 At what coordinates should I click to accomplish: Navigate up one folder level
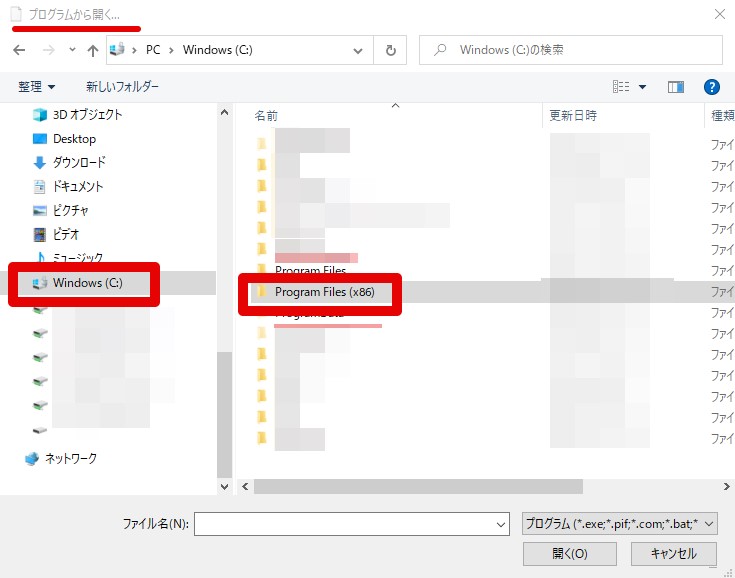93,50
